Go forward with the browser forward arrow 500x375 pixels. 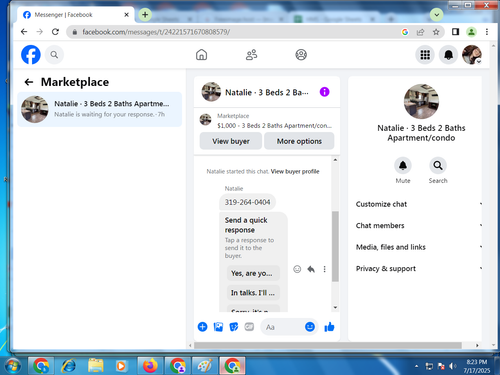[40, 32]
